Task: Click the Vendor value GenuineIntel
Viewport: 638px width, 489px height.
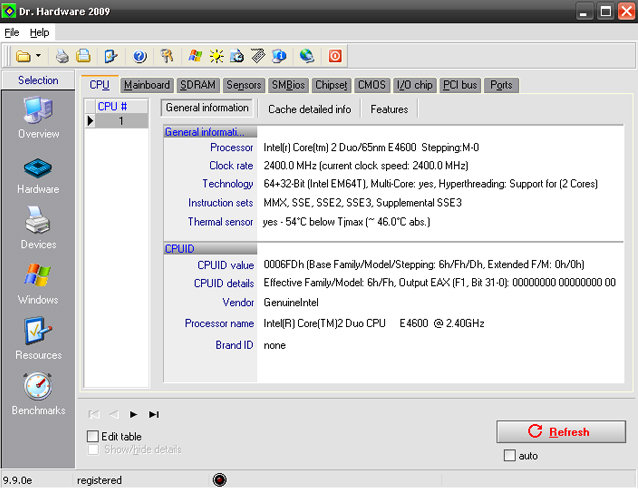Action: click(x=291, y=303)
